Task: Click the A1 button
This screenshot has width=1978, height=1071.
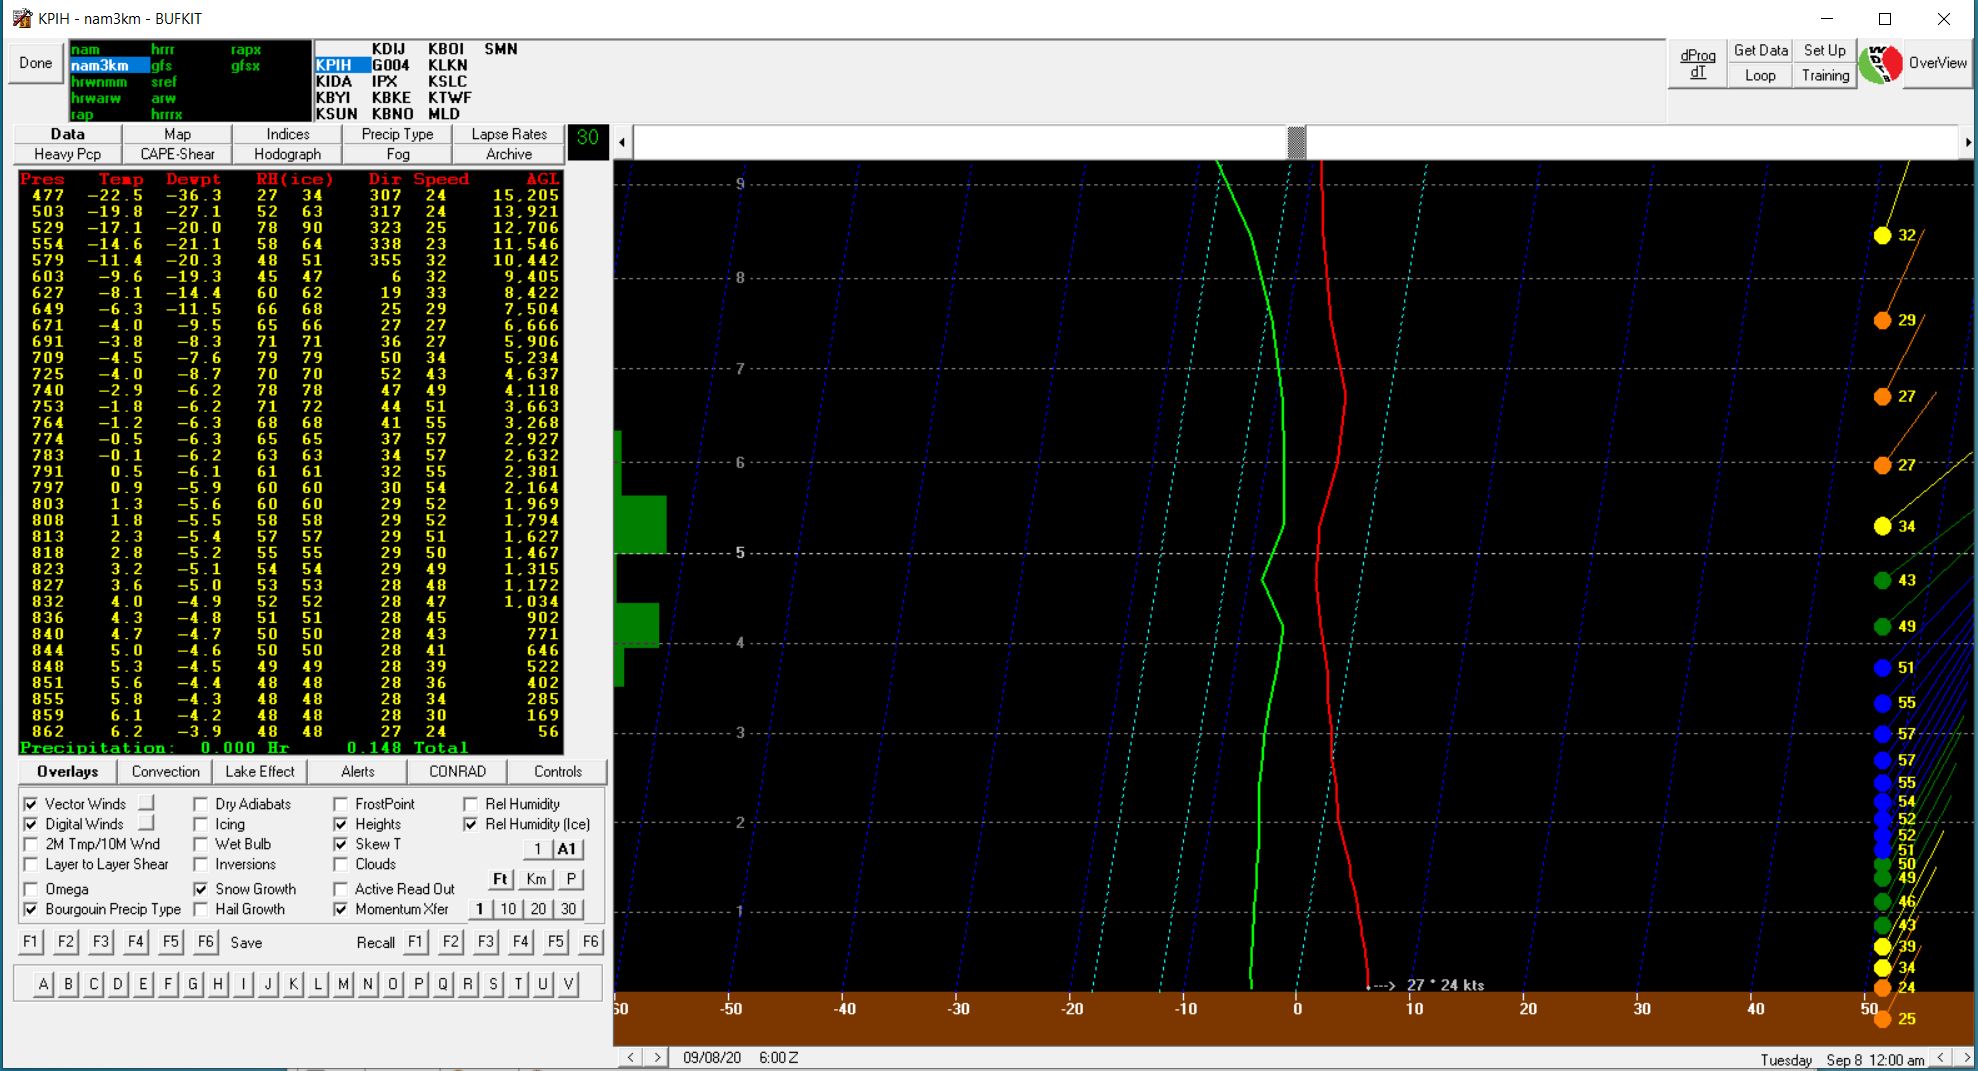Action: pos(567,849)
